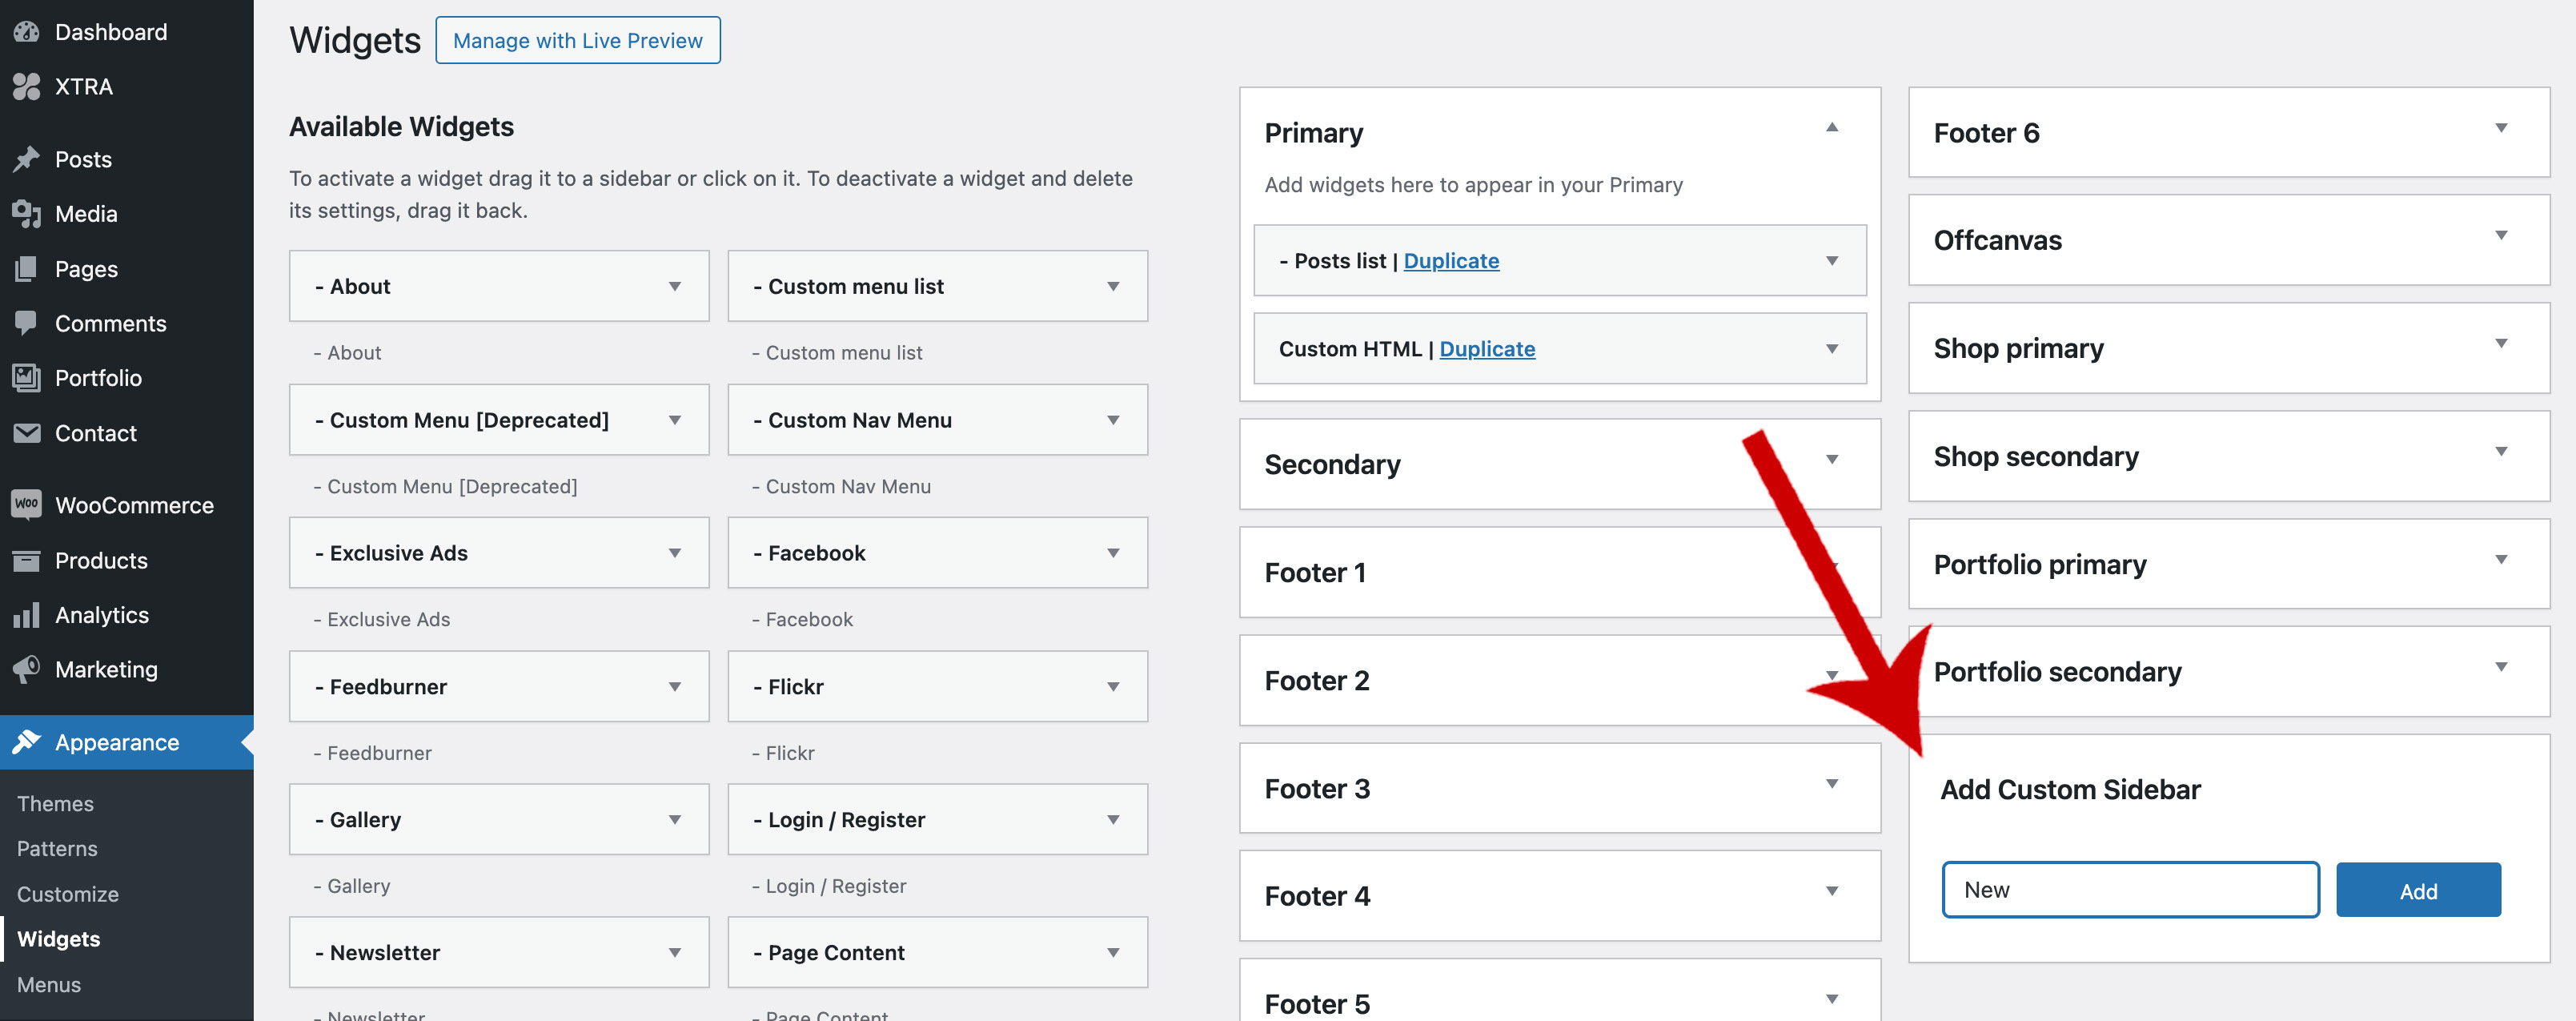The width and height of the screenshot is (2576, 1021).
Task: Click the Marketing megaphone icon
Action: (x=27, y=669)
